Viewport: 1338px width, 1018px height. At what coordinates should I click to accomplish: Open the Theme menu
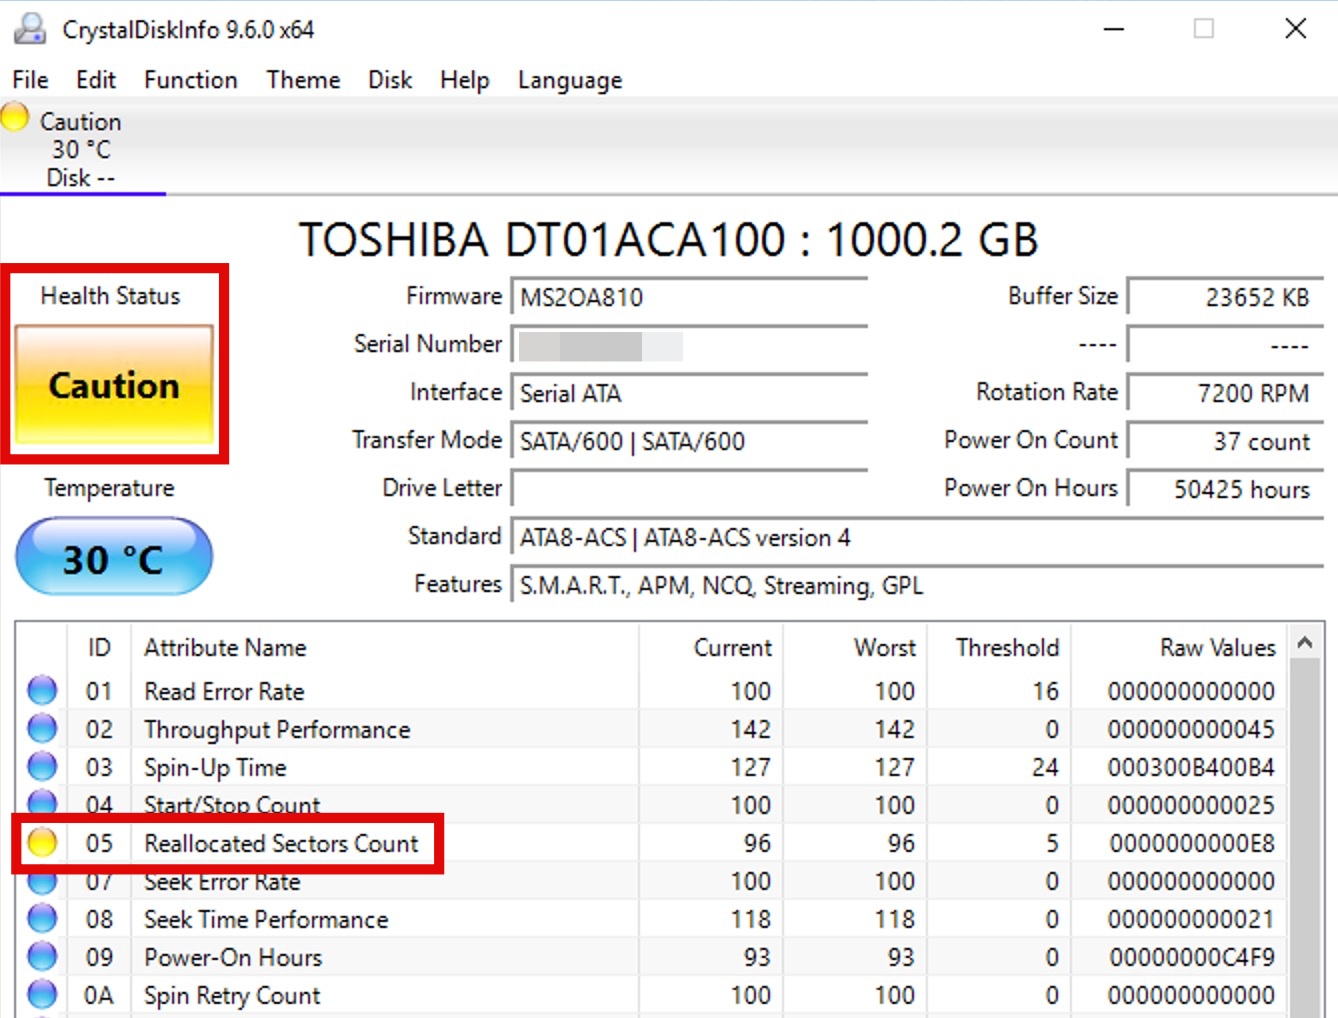coord(303,80)
